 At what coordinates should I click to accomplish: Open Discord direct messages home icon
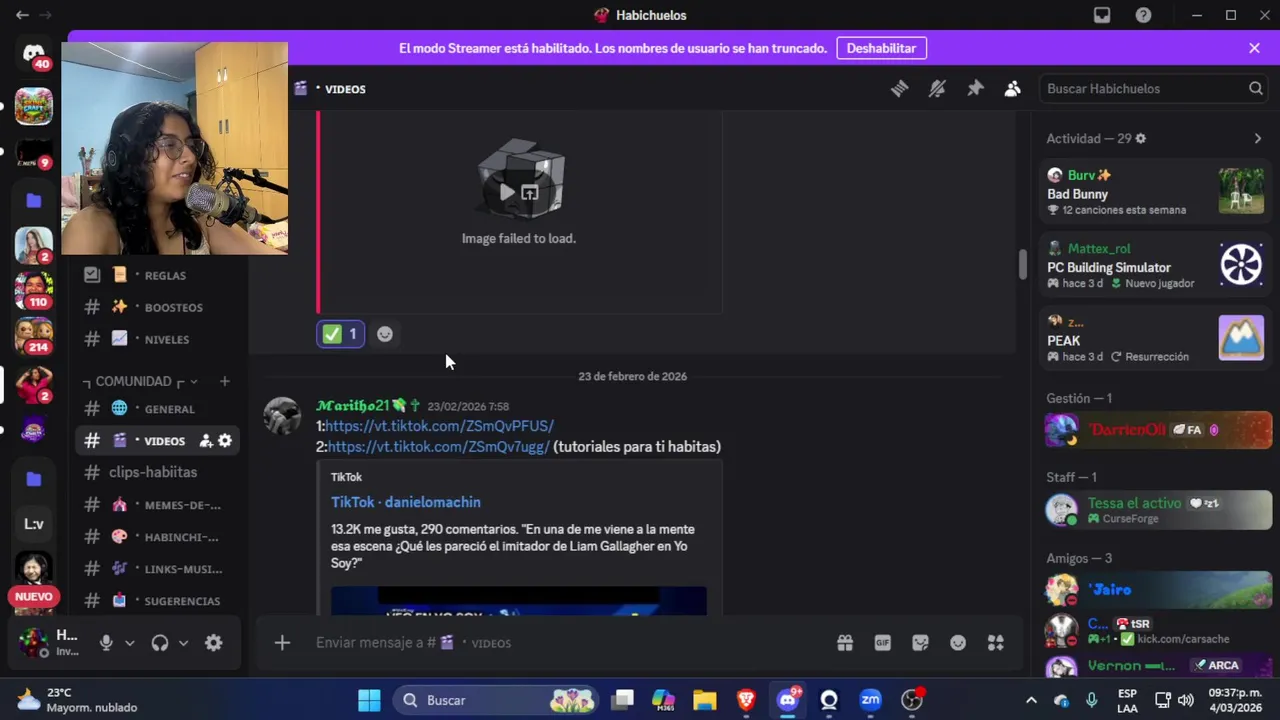pos(34,53)
